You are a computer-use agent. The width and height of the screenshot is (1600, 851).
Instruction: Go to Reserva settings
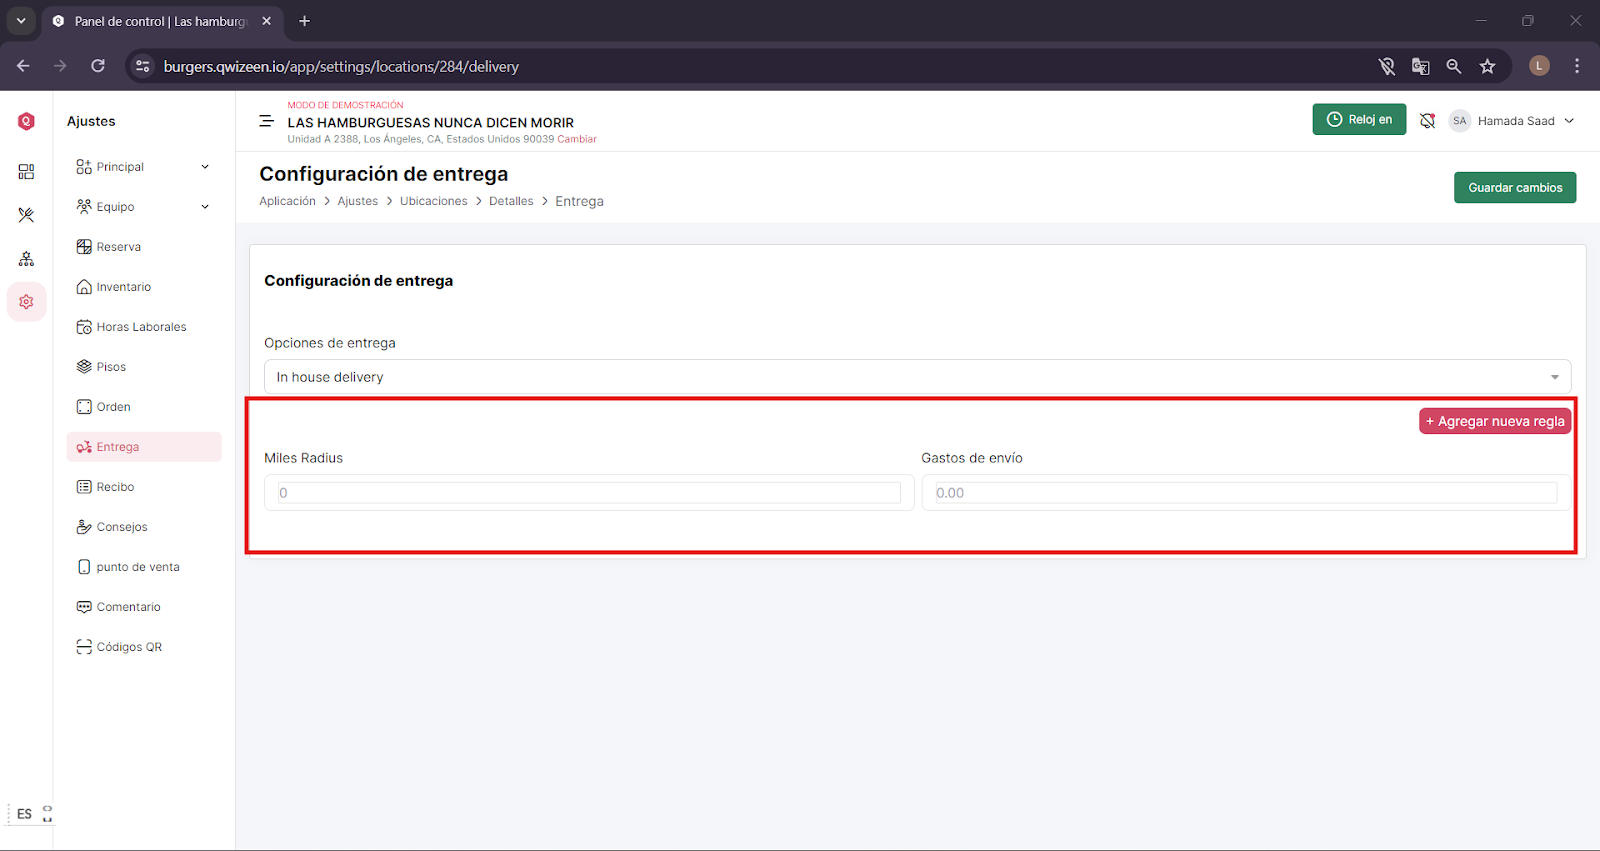click(119, 247)
